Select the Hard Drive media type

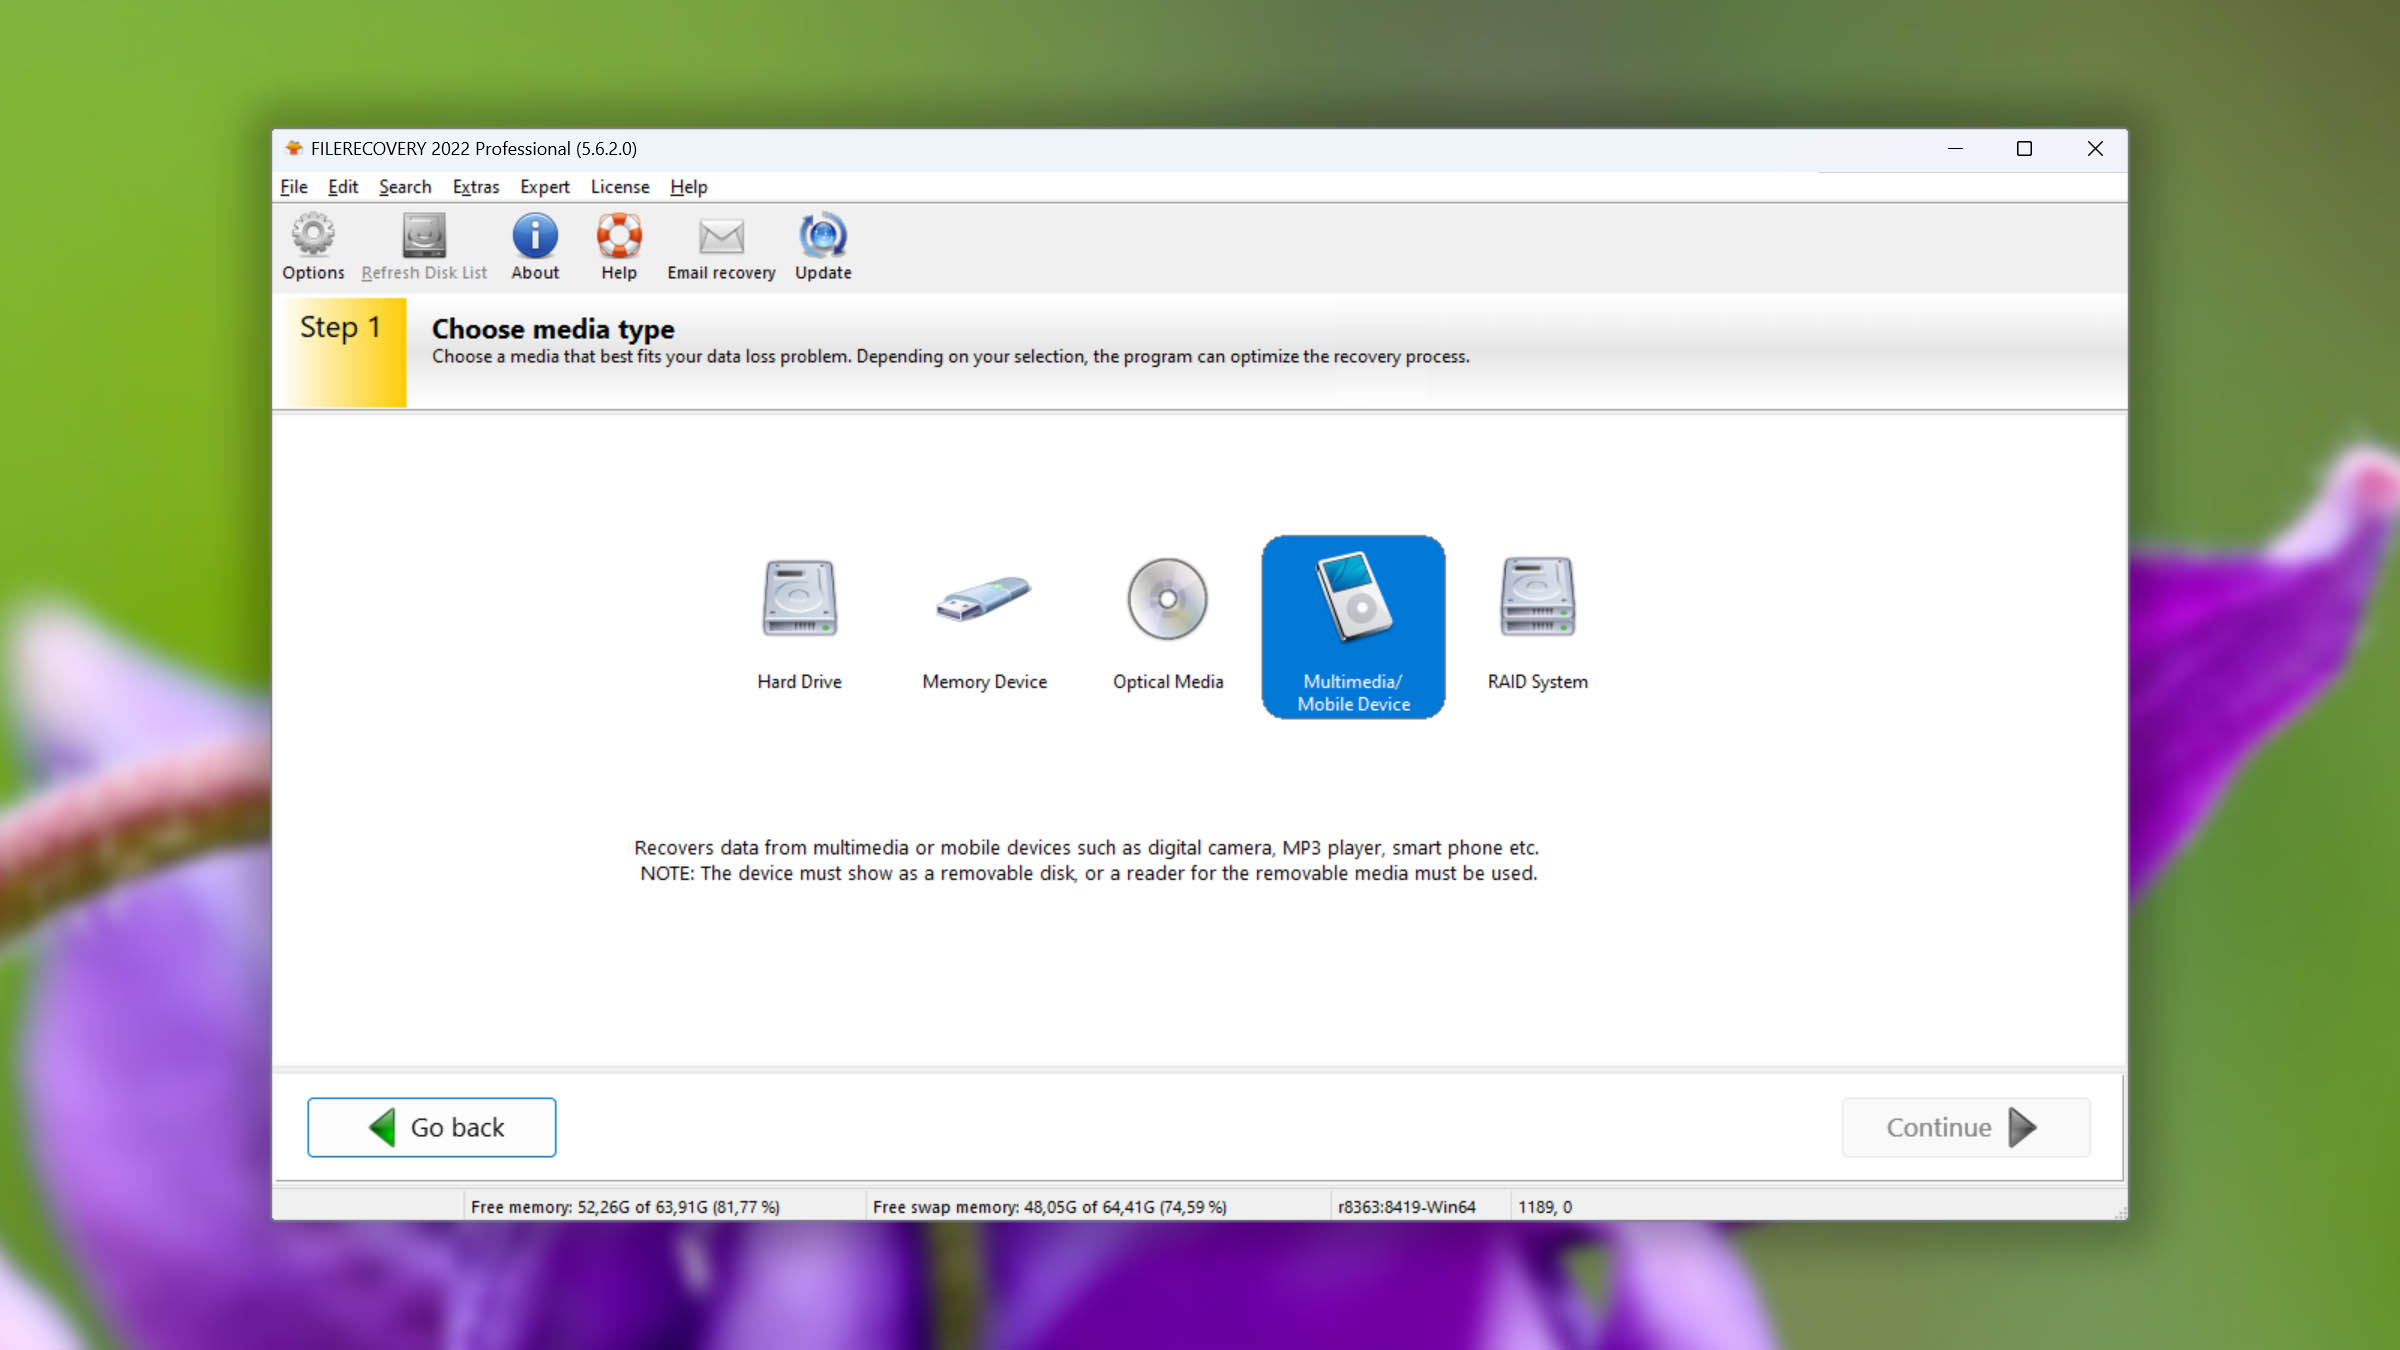tap(799, 626)
